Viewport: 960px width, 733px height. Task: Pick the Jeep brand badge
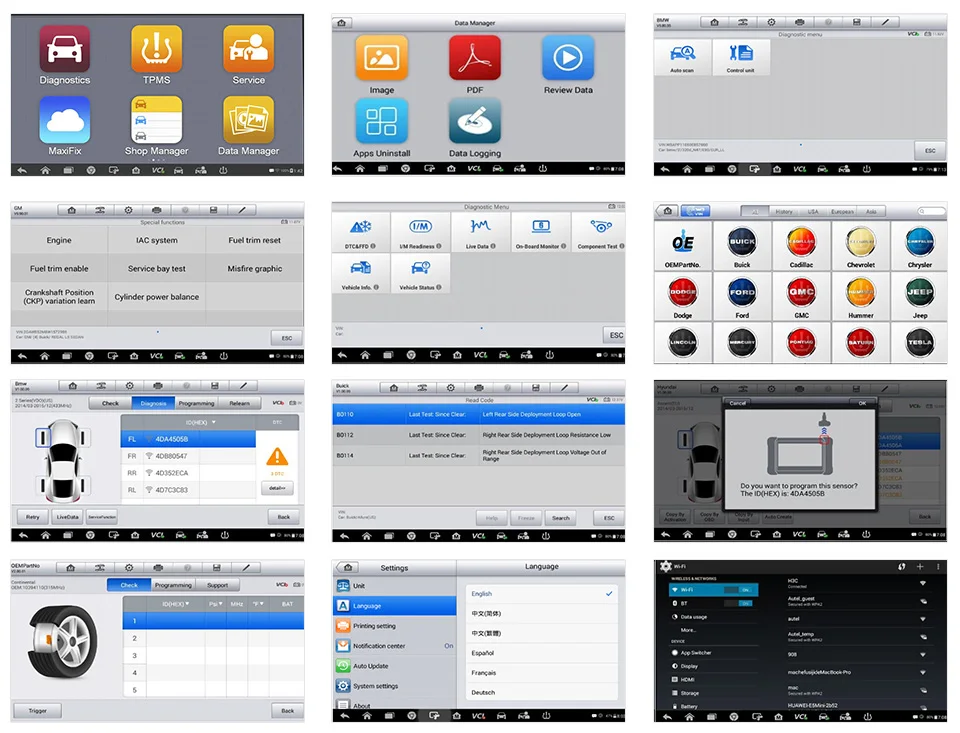click(920, 293)
